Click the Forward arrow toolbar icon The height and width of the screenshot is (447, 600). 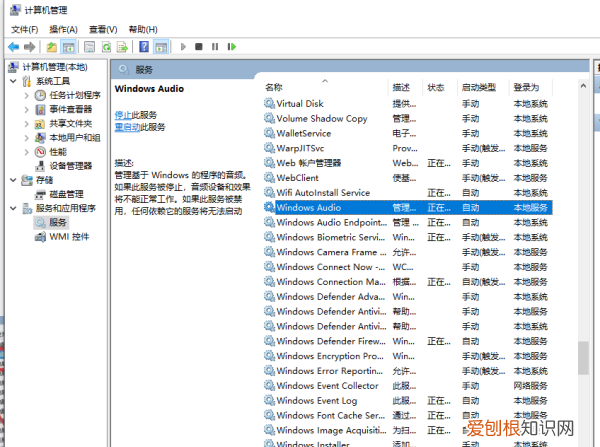29,47
